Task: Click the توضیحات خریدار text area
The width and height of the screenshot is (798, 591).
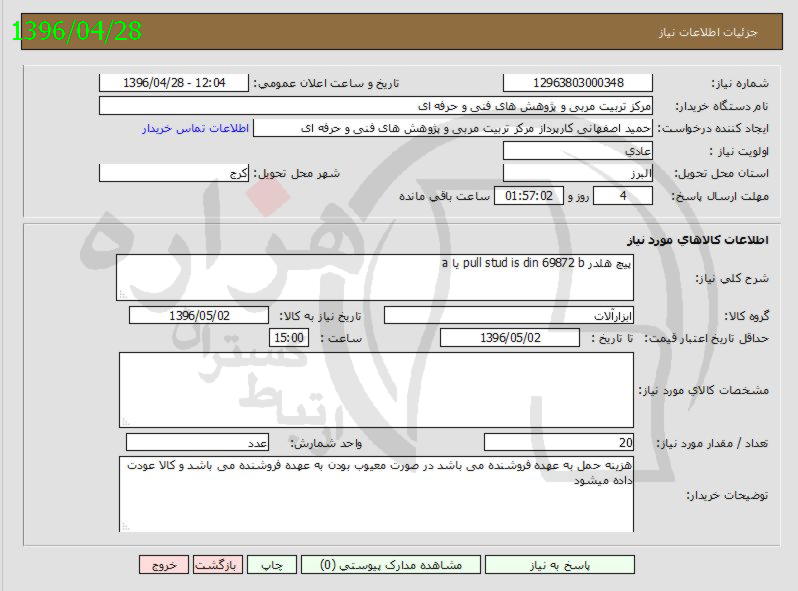Action: point(376,494)
